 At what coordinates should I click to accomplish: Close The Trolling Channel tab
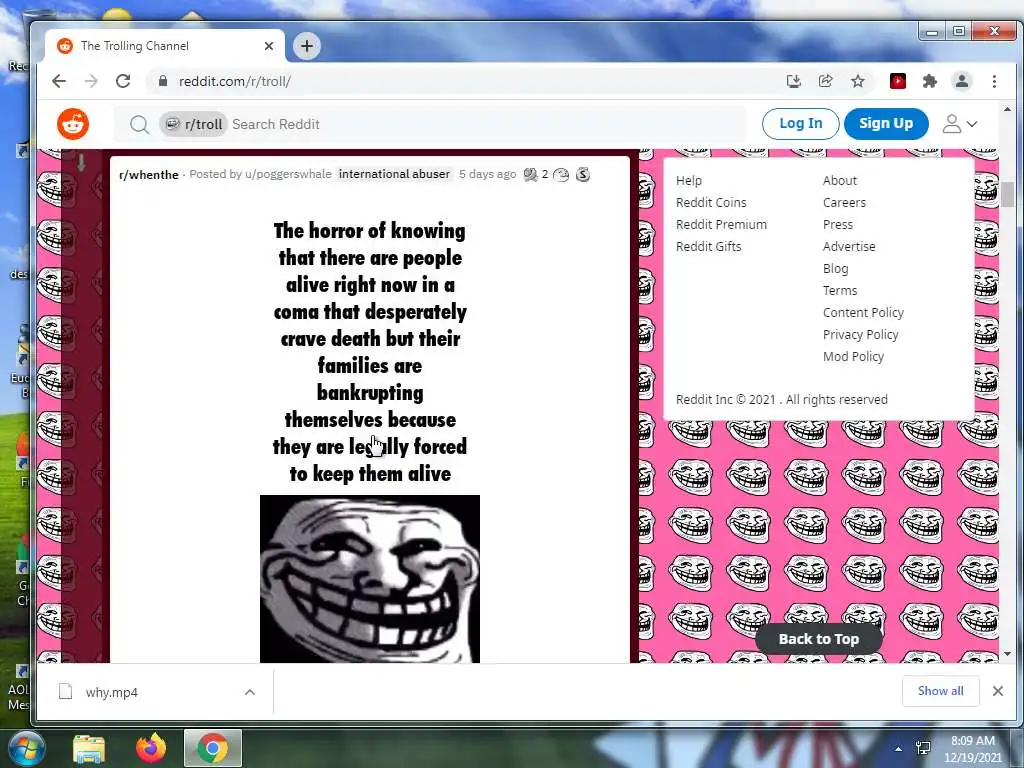click(x=268, y=46)
